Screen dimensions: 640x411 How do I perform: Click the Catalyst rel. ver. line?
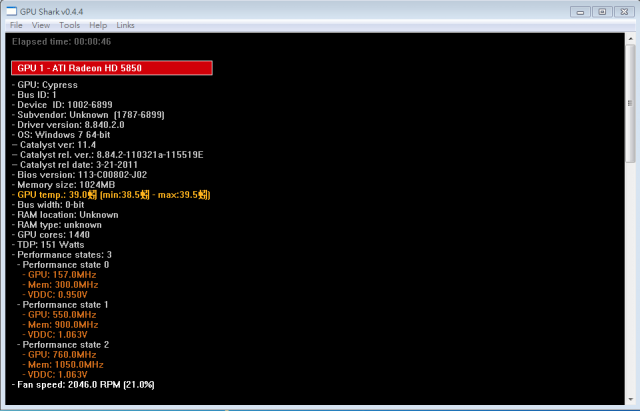108,155
